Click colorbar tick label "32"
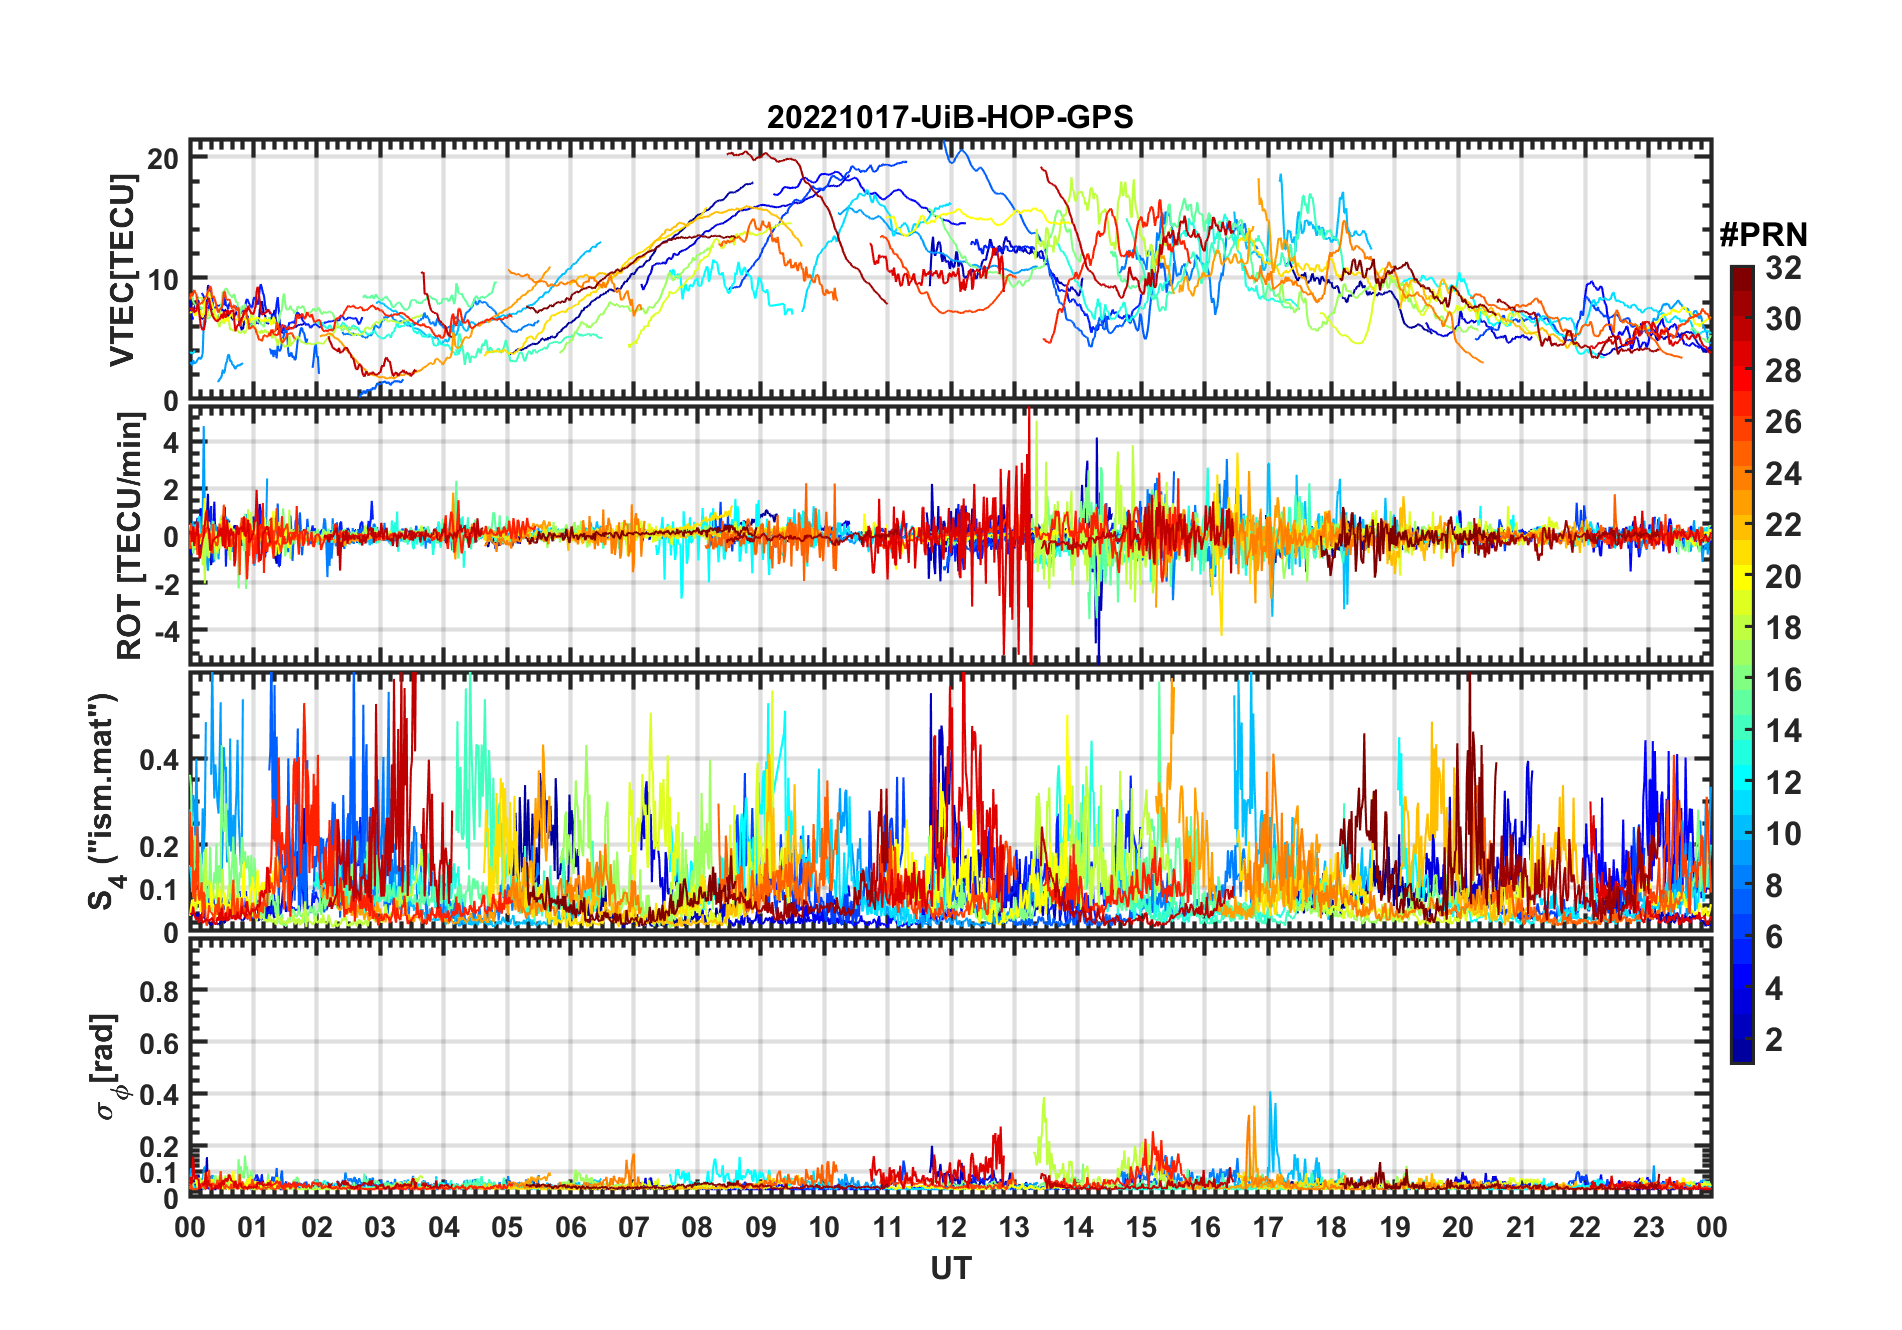This screenshot has height=1330, width=1902. pos(1783,268)
